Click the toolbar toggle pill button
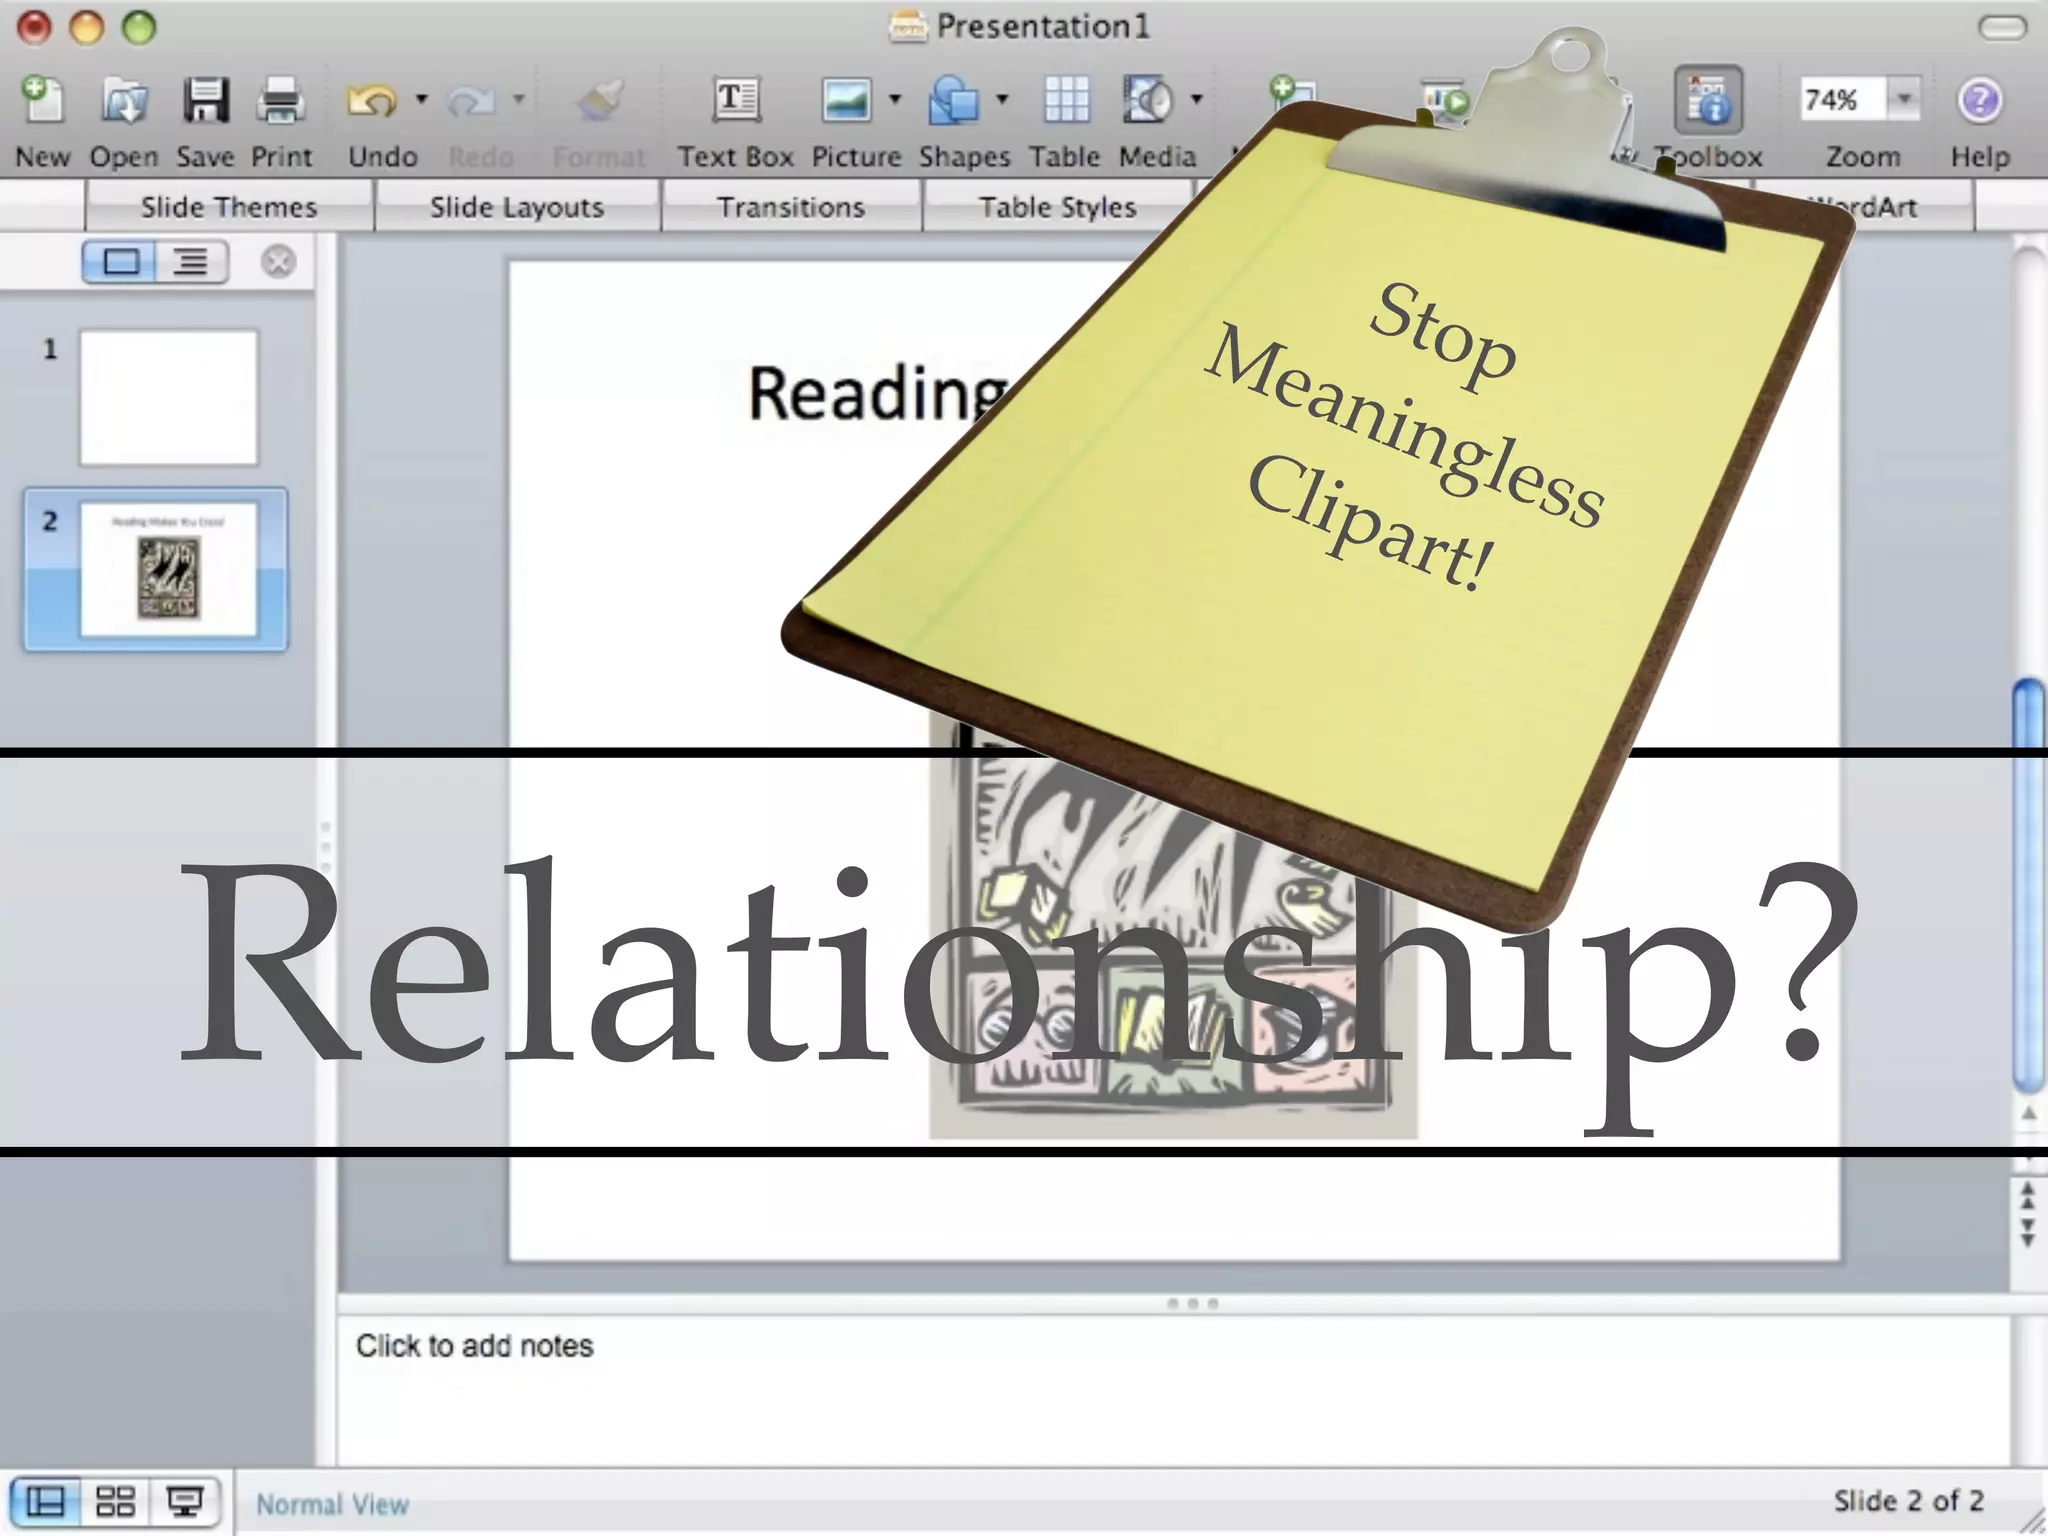The height and width of the screenshot is (1536, 2048). (2003, 28)
